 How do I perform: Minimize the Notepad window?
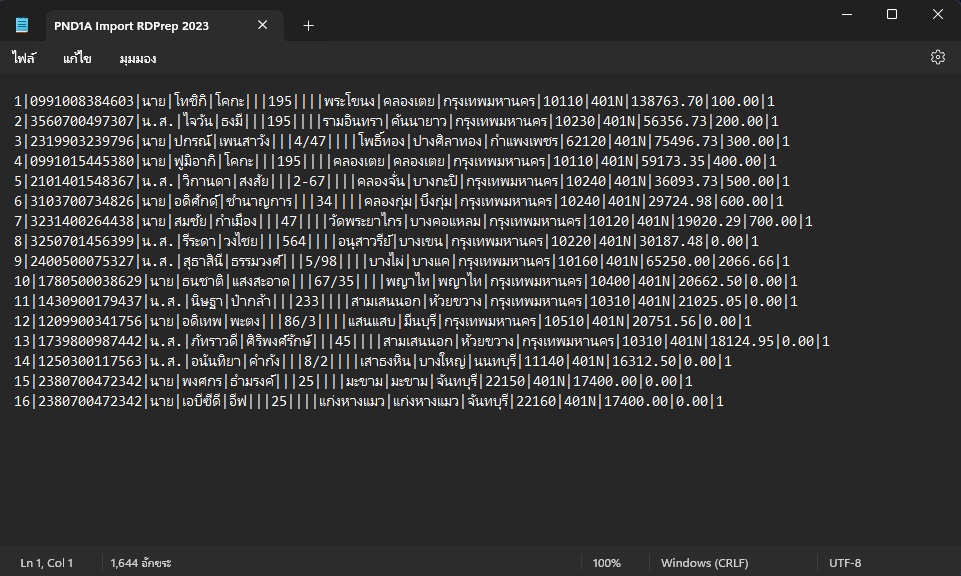click(846, 14)
